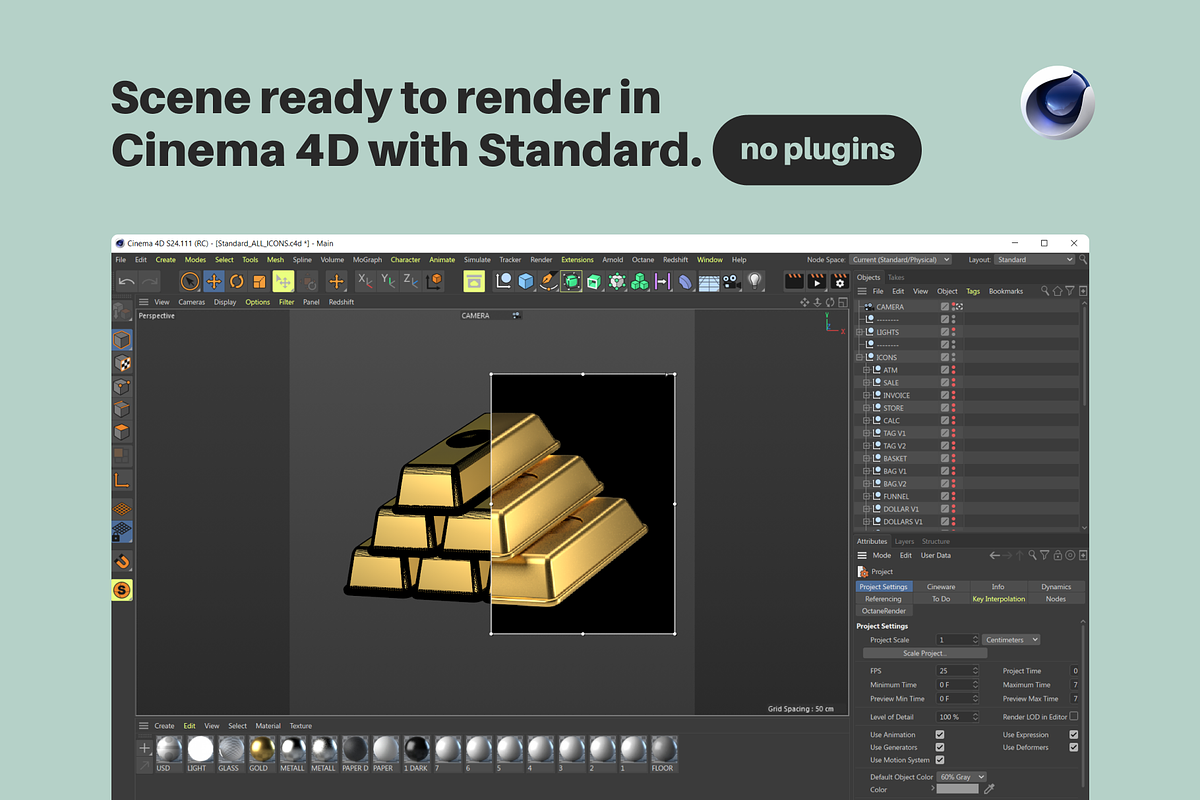Toggle visibility dots for STORE object
This screenshot has width=1200, height=800.
coord(954,408)
